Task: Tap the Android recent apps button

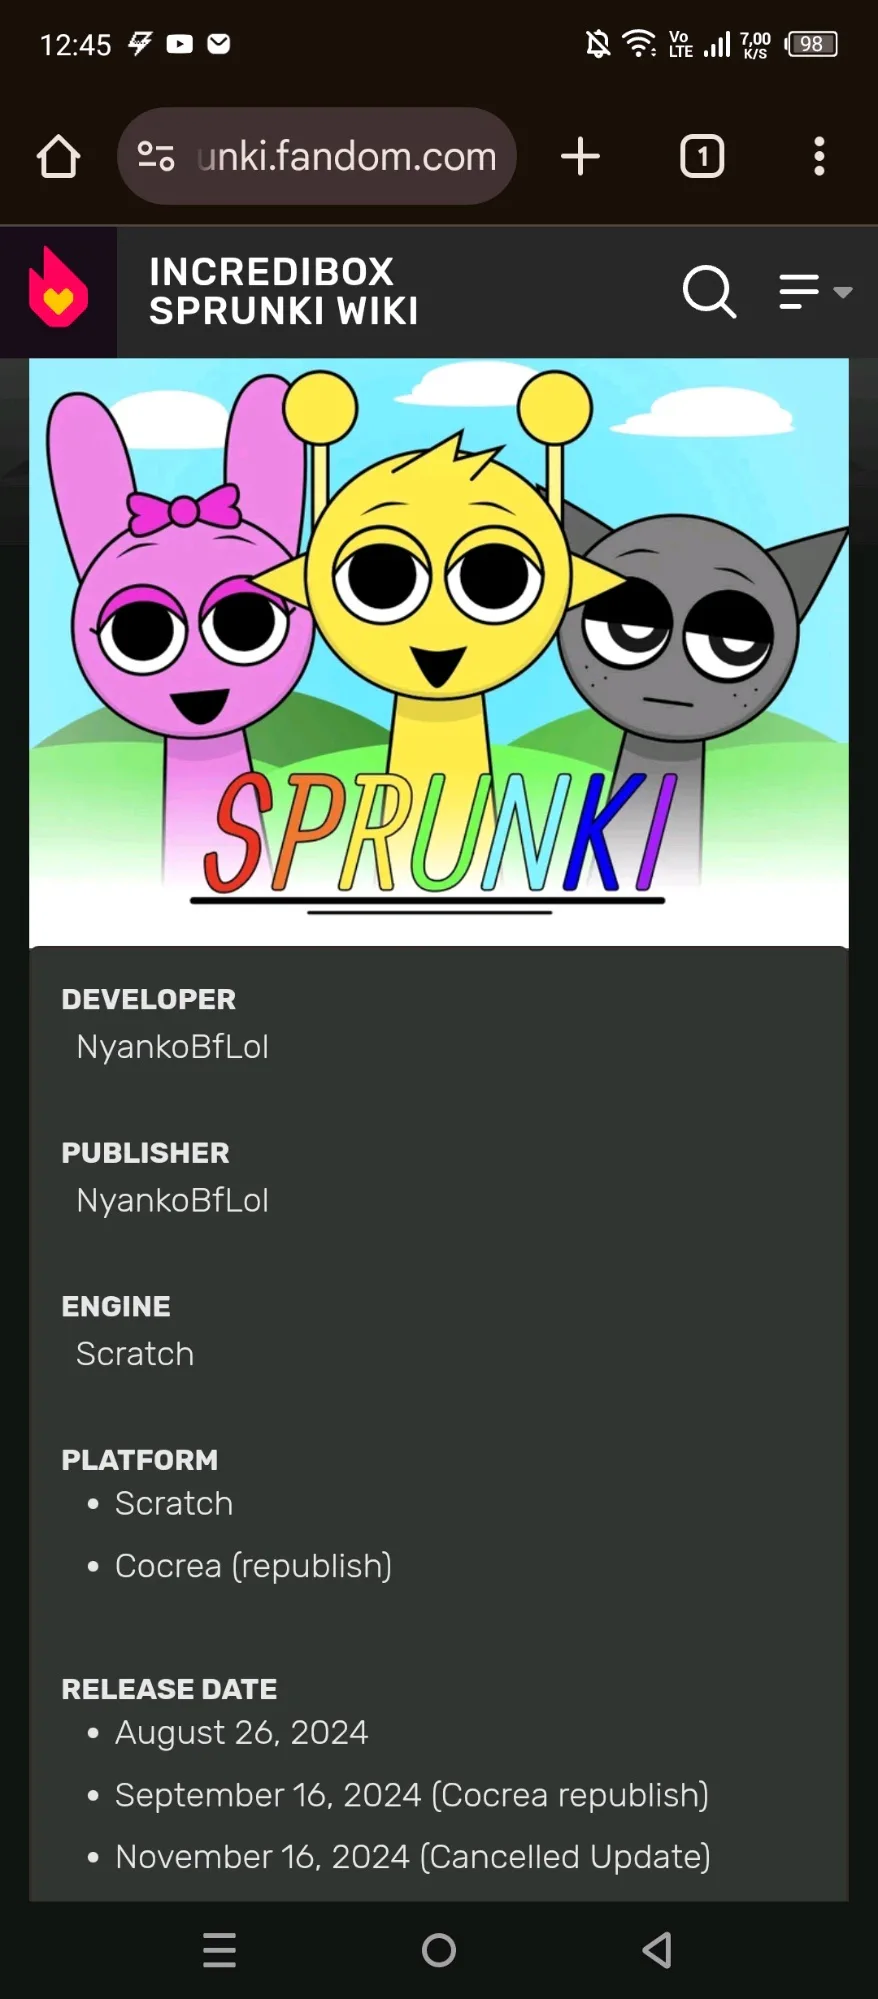Action: pyautogui.click(x=219, y=1949)
